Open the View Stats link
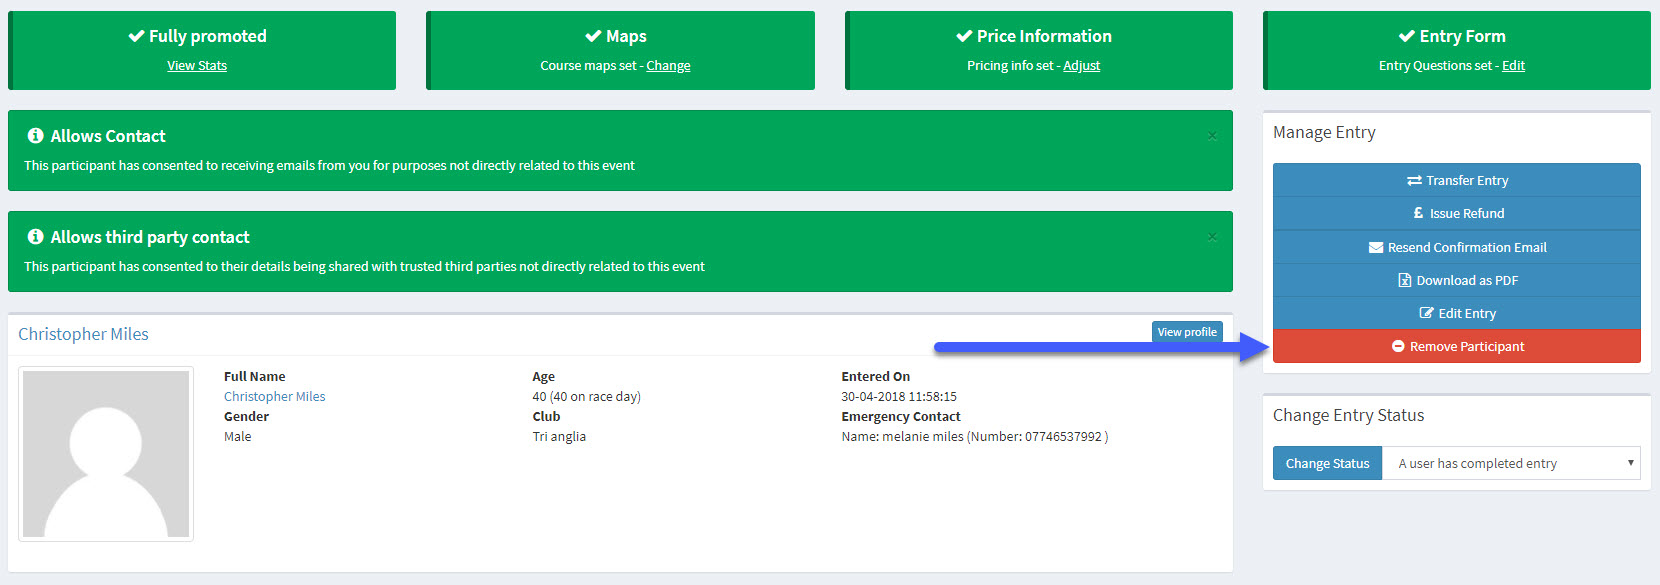This screenshot has width=1660, height=585. tap(197, 66)
